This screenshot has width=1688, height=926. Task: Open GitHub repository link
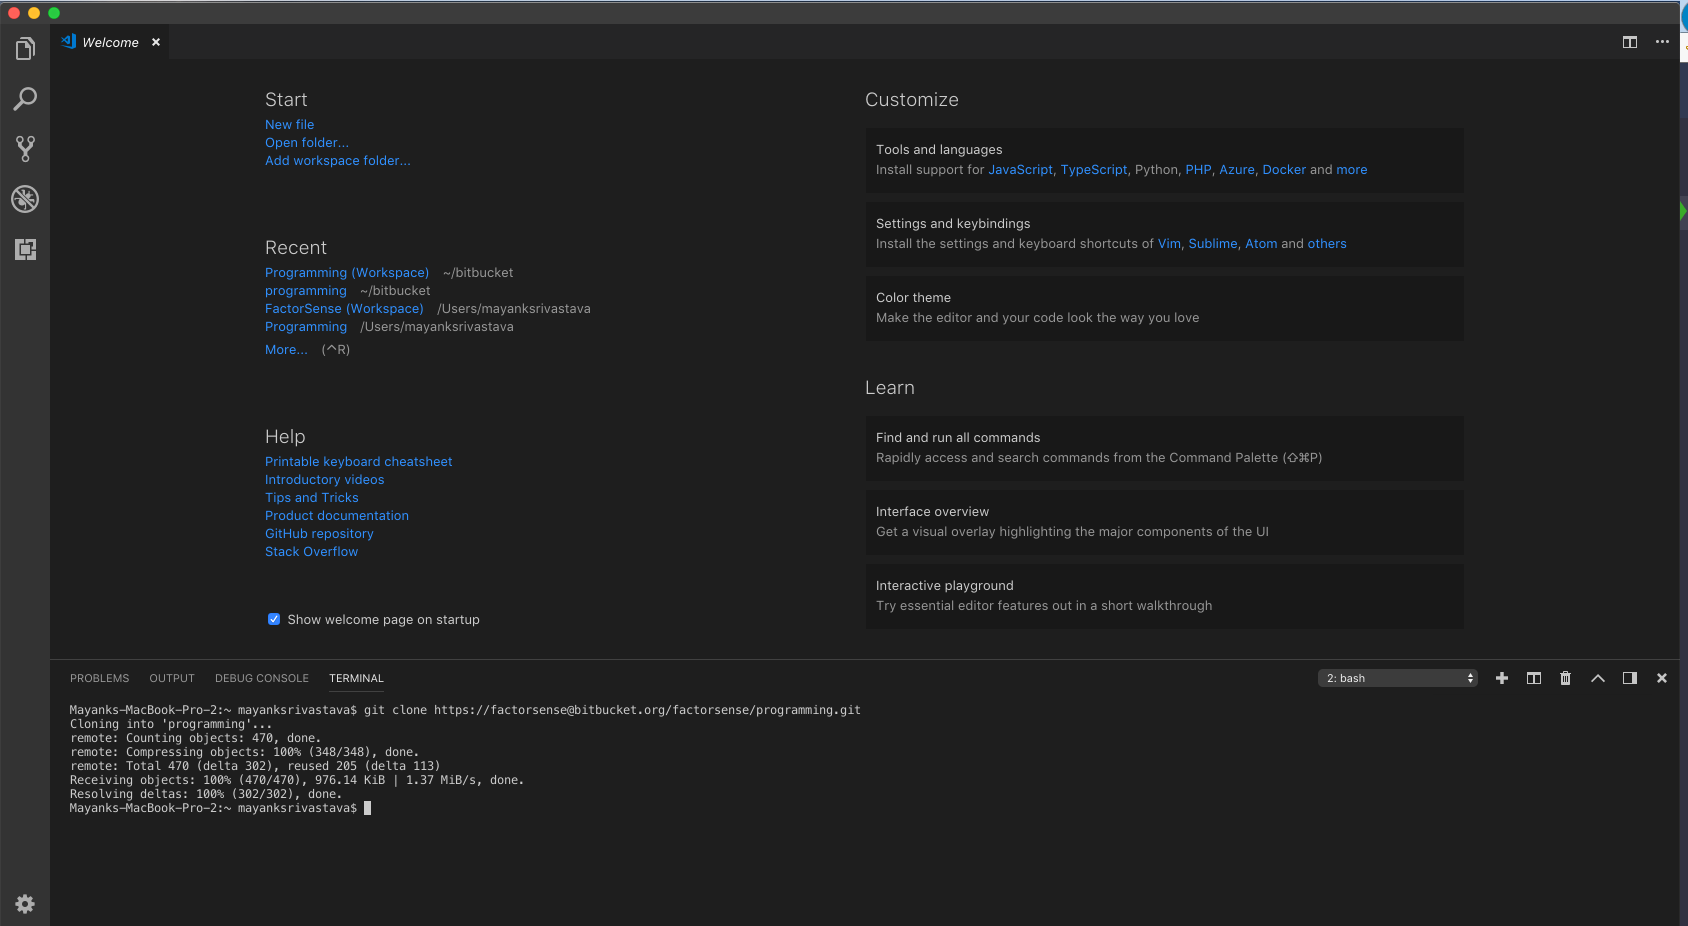(x=319, y=534)
